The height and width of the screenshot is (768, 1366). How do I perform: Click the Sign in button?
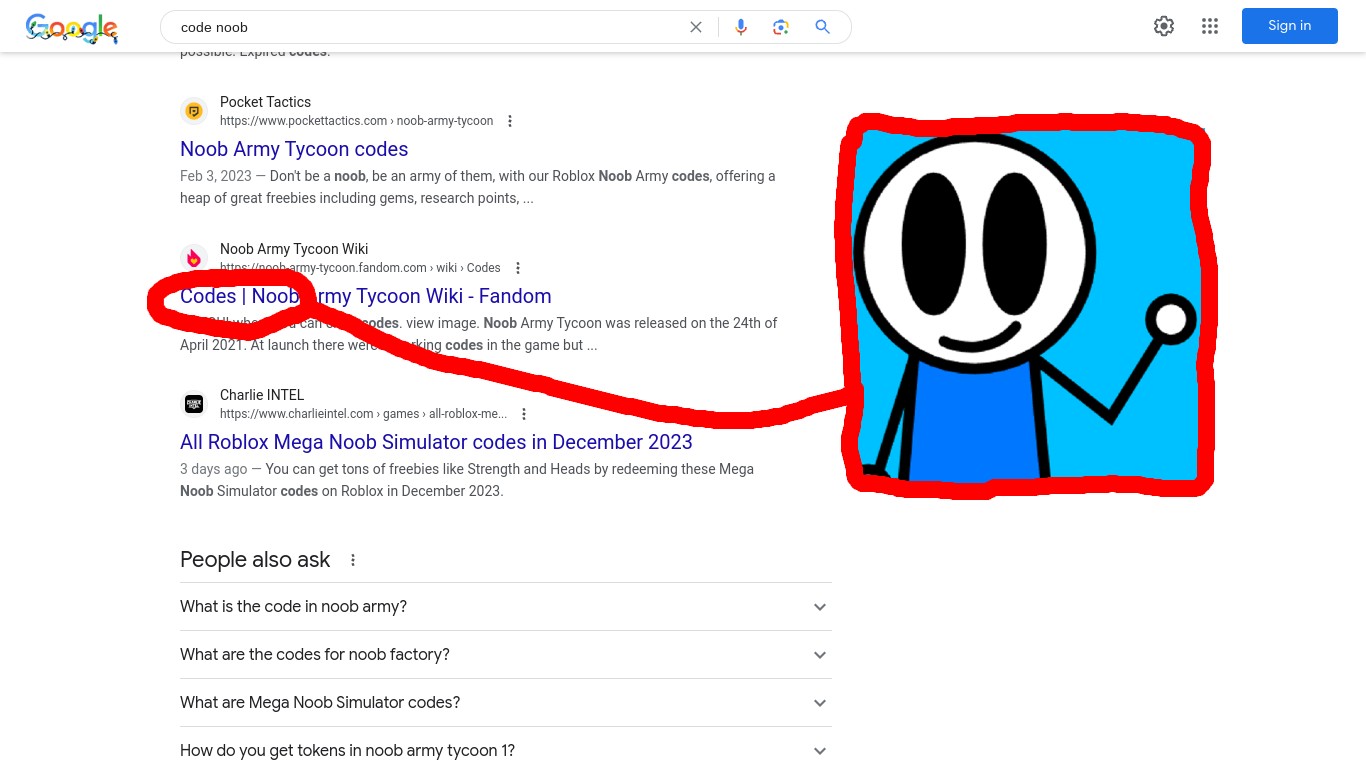pyautogui.click(x=1289, y=26)
